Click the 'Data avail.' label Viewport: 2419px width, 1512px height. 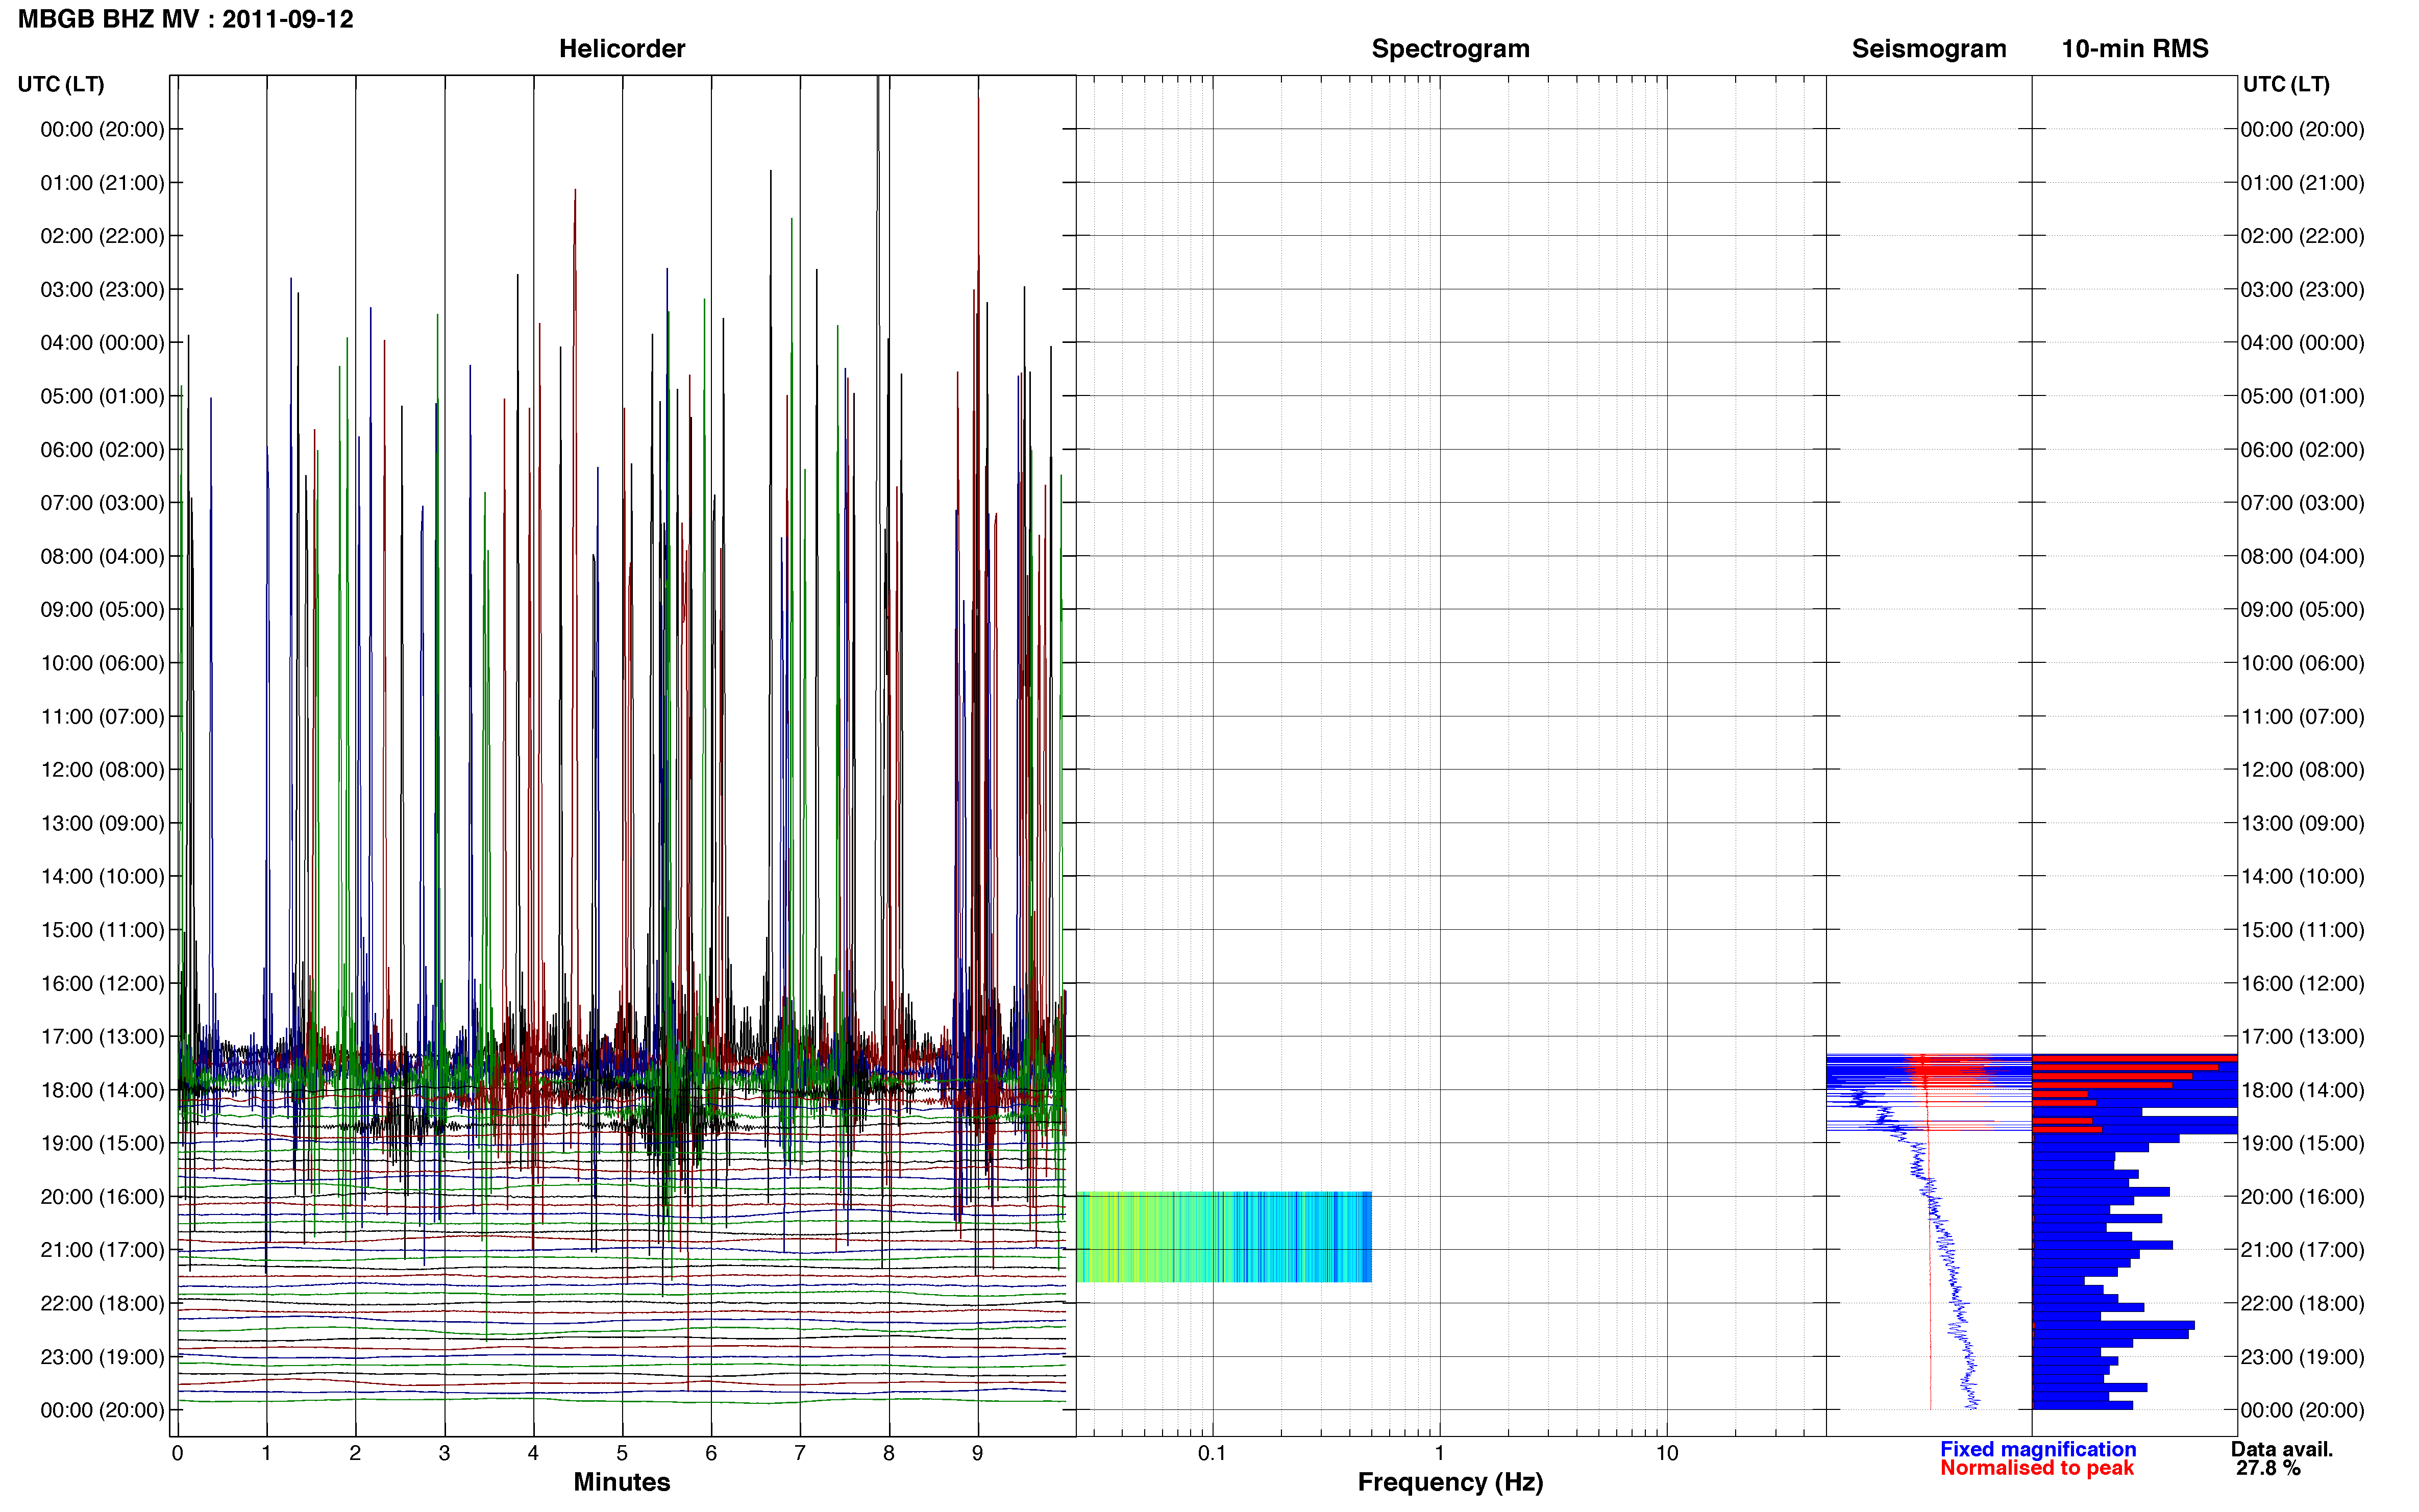click(x=2282, y=1449)
